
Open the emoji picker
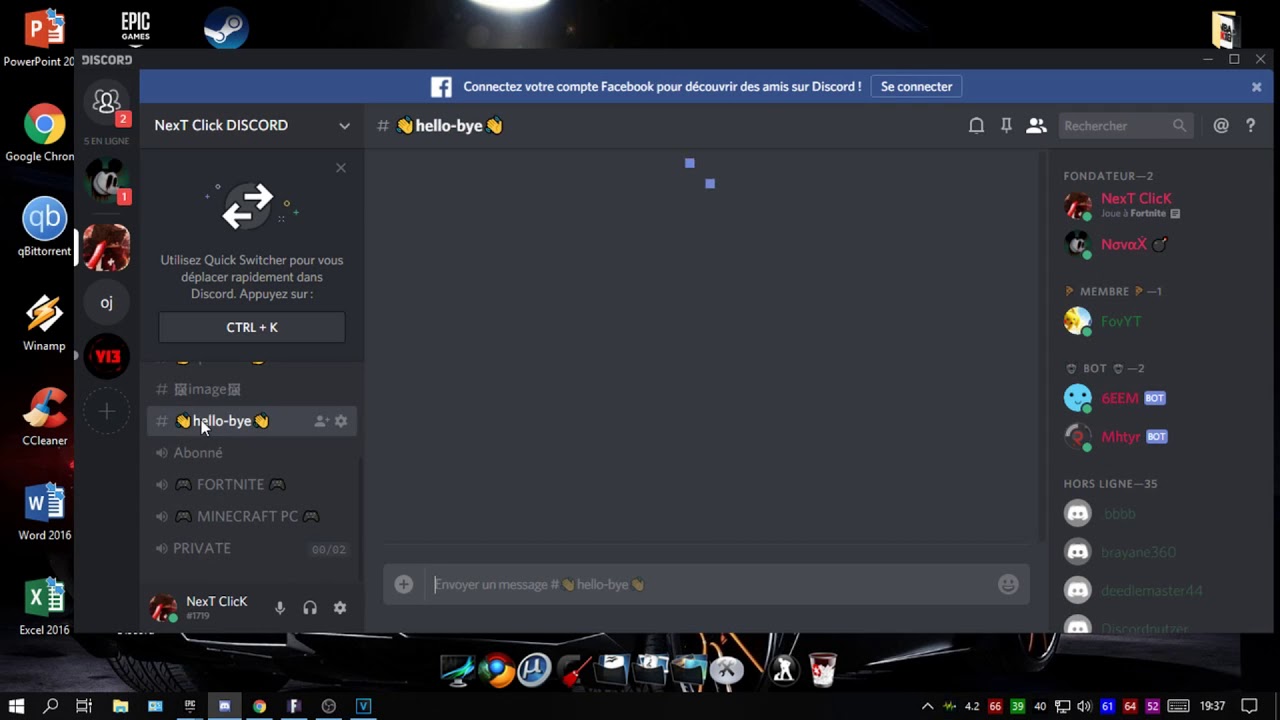[x=1008, y=584]
